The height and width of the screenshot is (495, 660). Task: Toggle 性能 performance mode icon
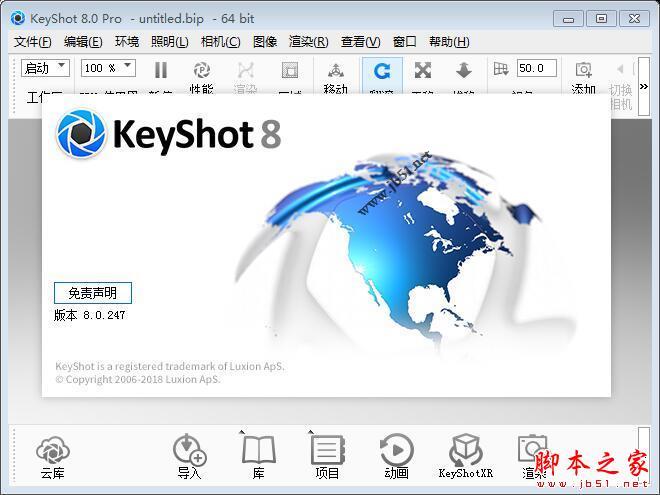coord(202,70)
